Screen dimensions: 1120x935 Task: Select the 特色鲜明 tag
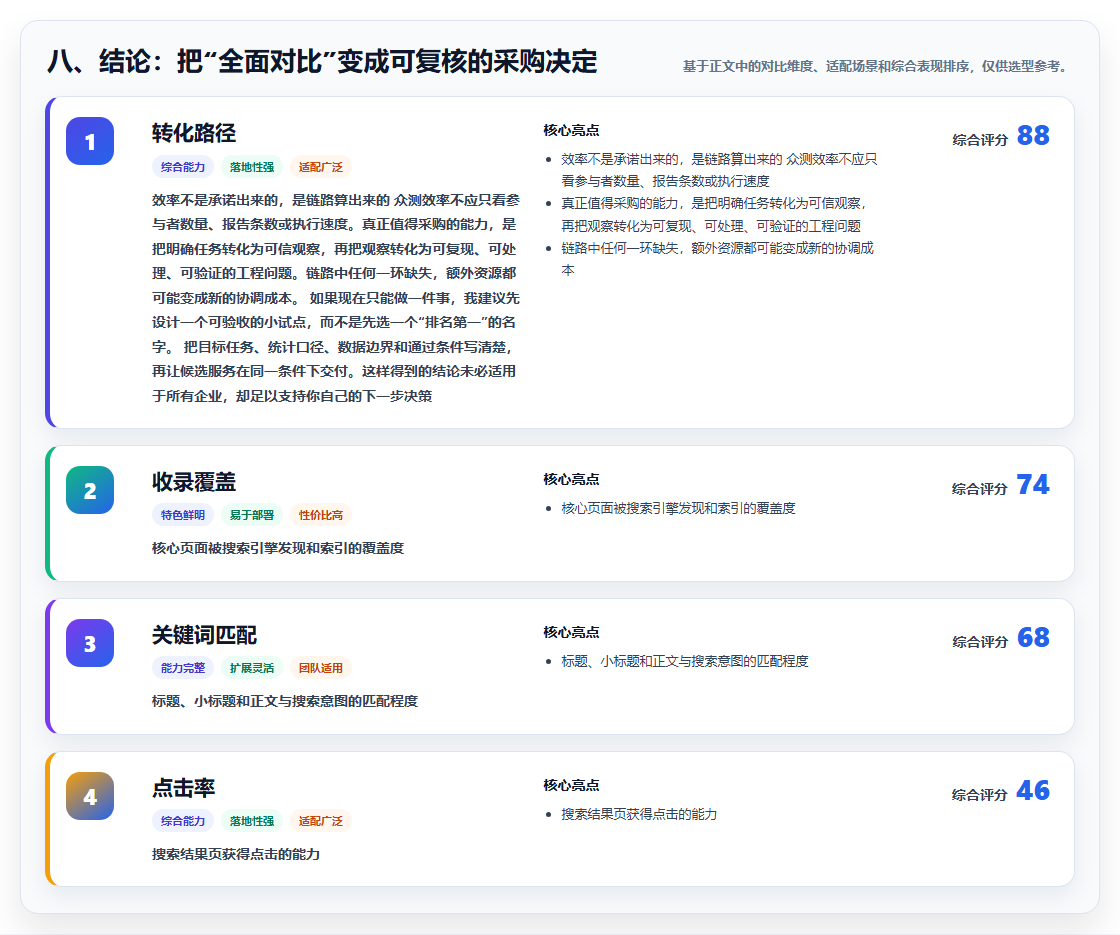[183, 515]
